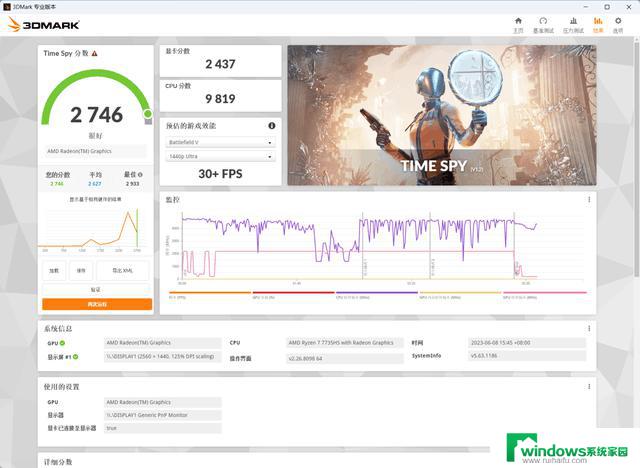Click the average score 2 627 value
The width and height of the screenshot is (640, 468).
tap(95, 184)
